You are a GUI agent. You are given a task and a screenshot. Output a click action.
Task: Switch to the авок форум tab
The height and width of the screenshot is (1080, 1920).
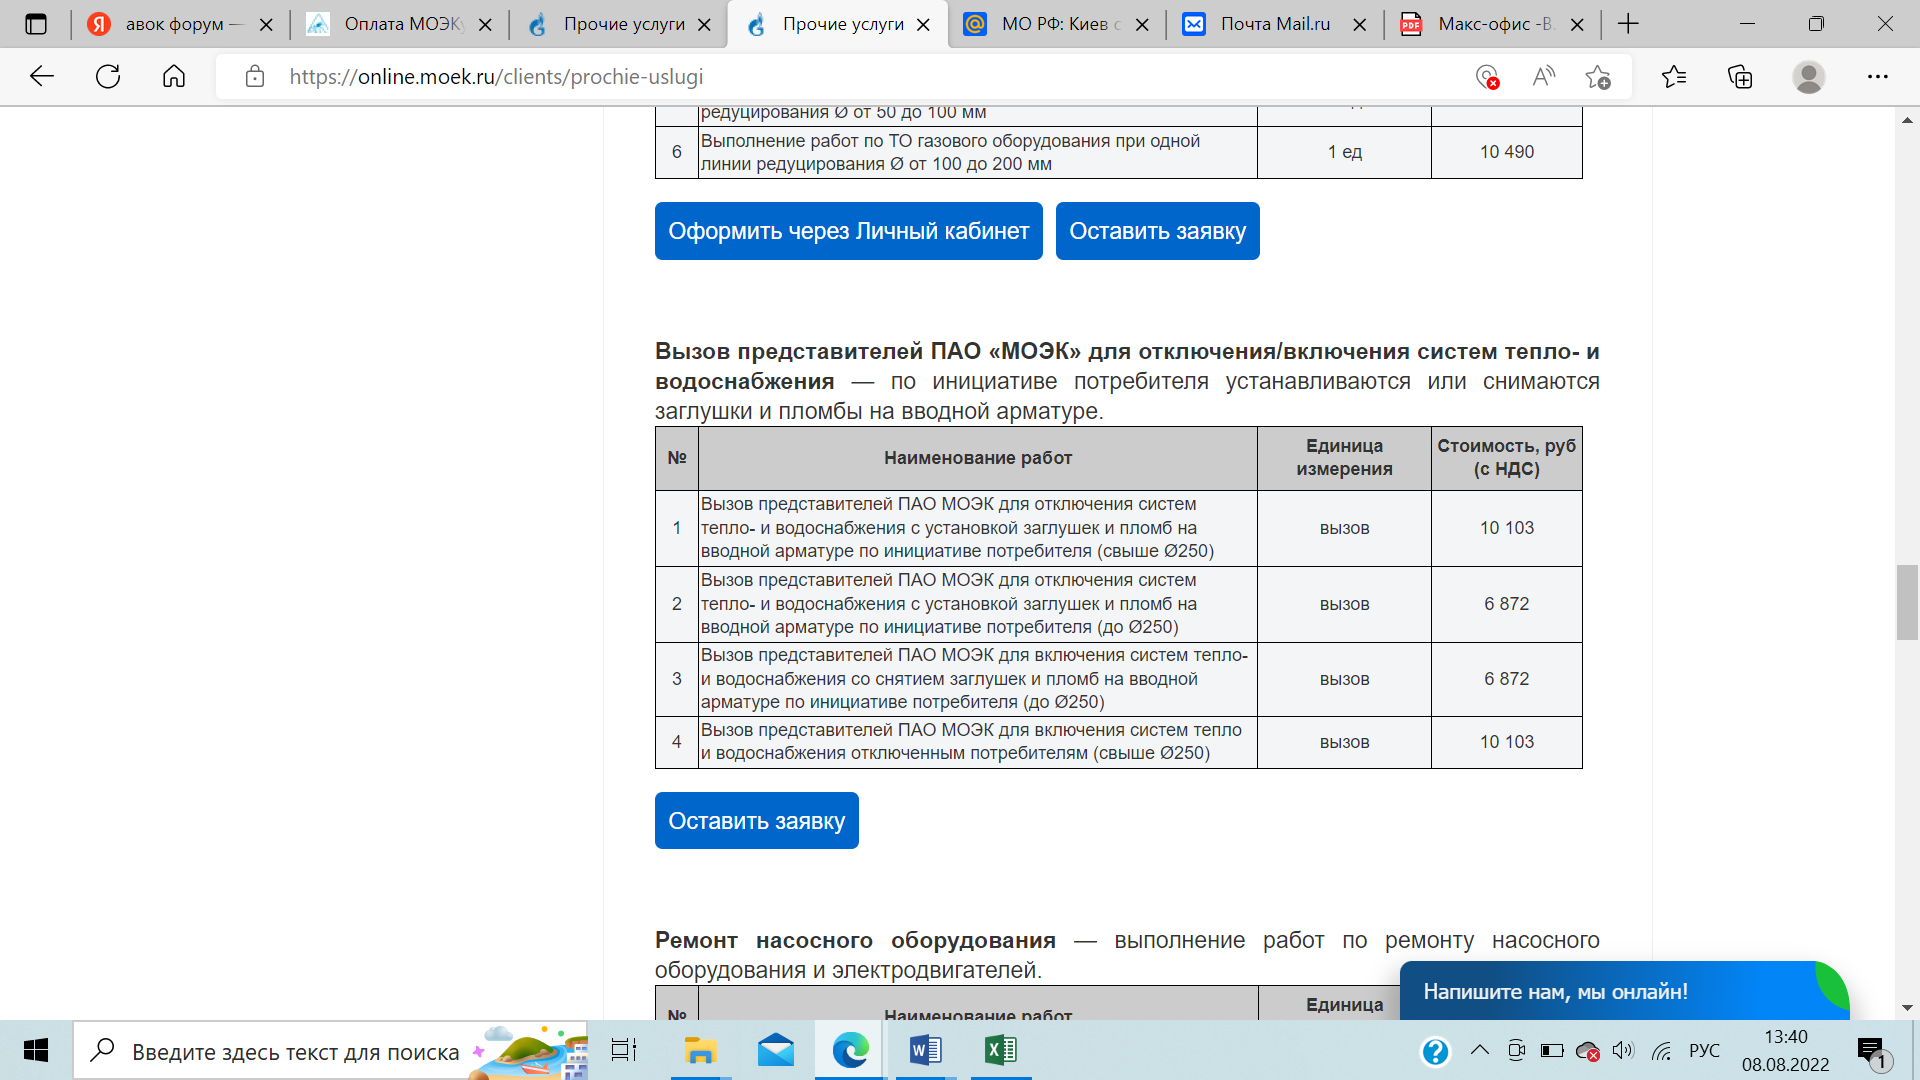pos(175,24)
